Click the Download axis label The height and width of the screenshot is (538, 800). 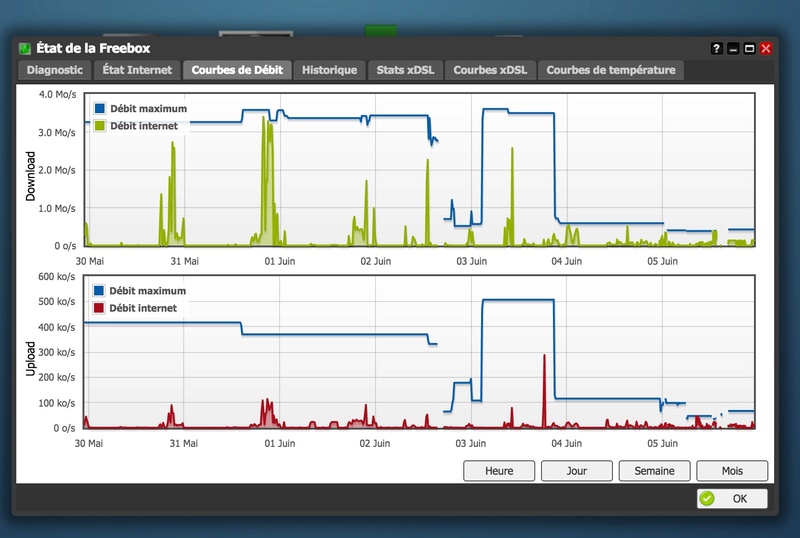click(31, 176)
